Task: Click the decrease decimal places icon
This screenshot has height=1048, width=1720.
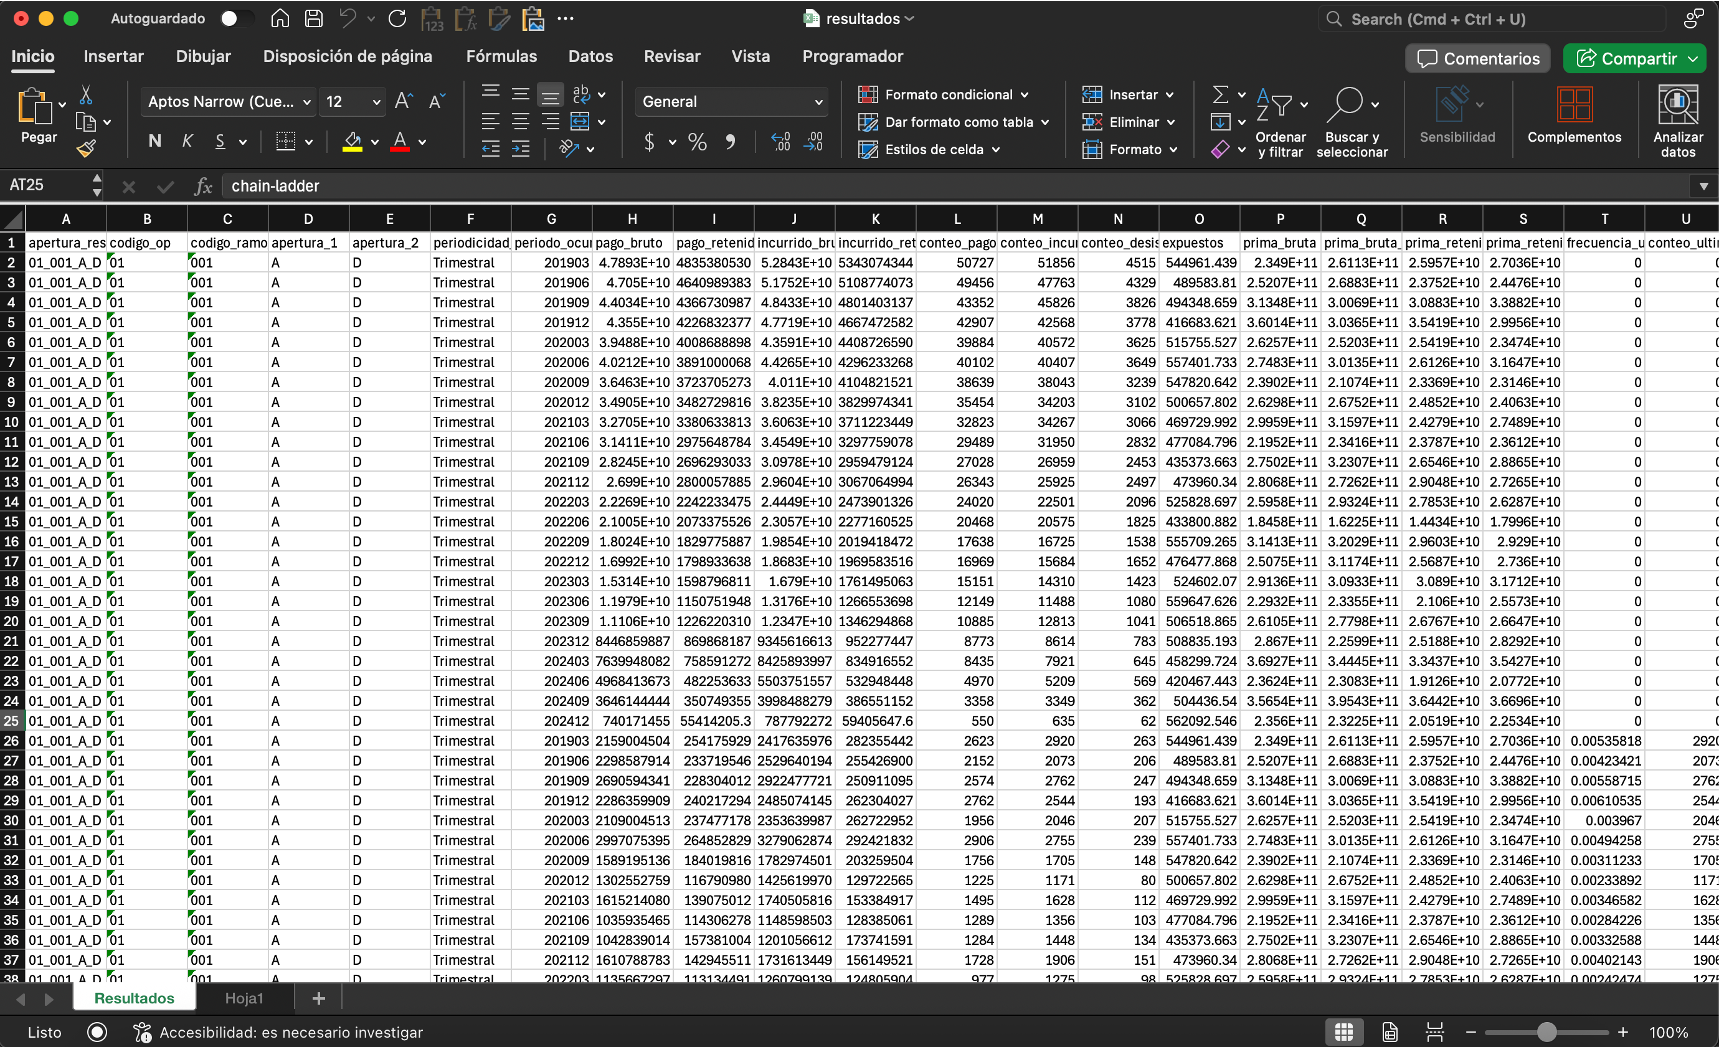Action: click(x=813, y=142)
